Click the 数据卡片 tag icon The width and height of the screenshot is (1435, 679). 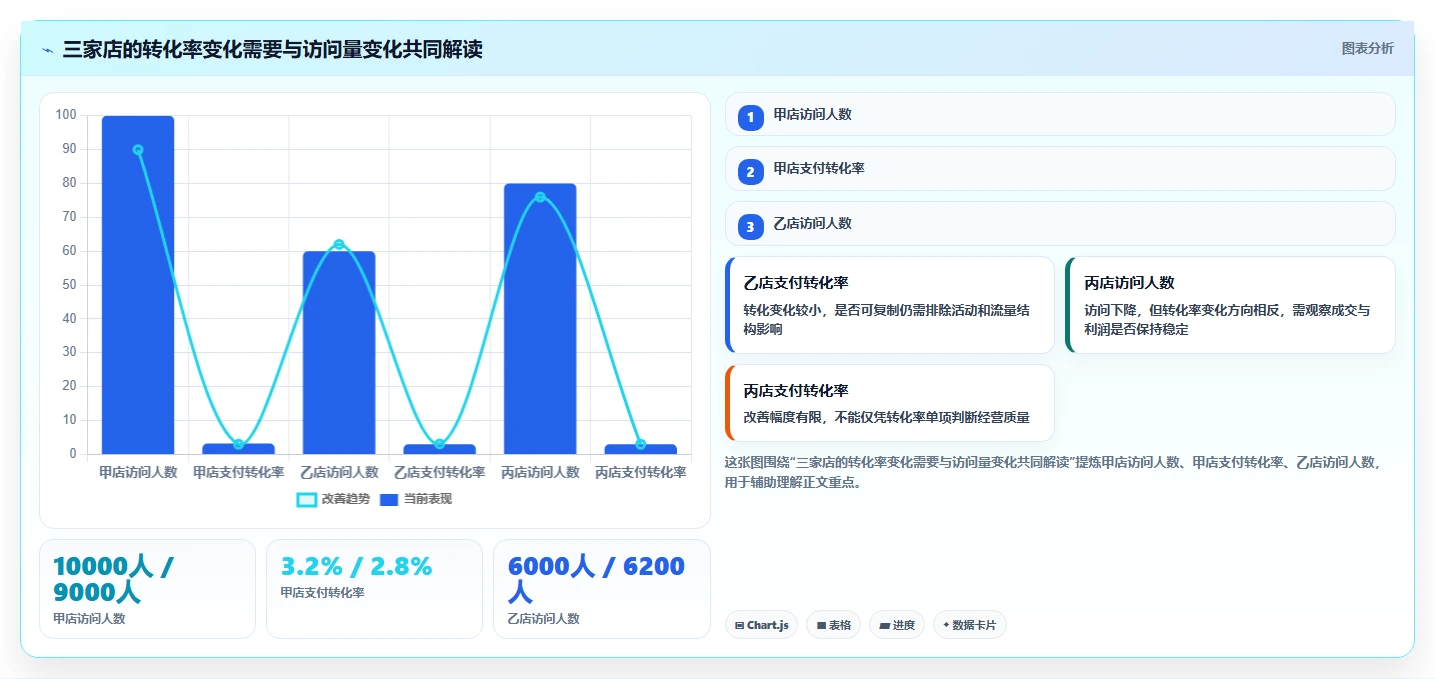946,625
